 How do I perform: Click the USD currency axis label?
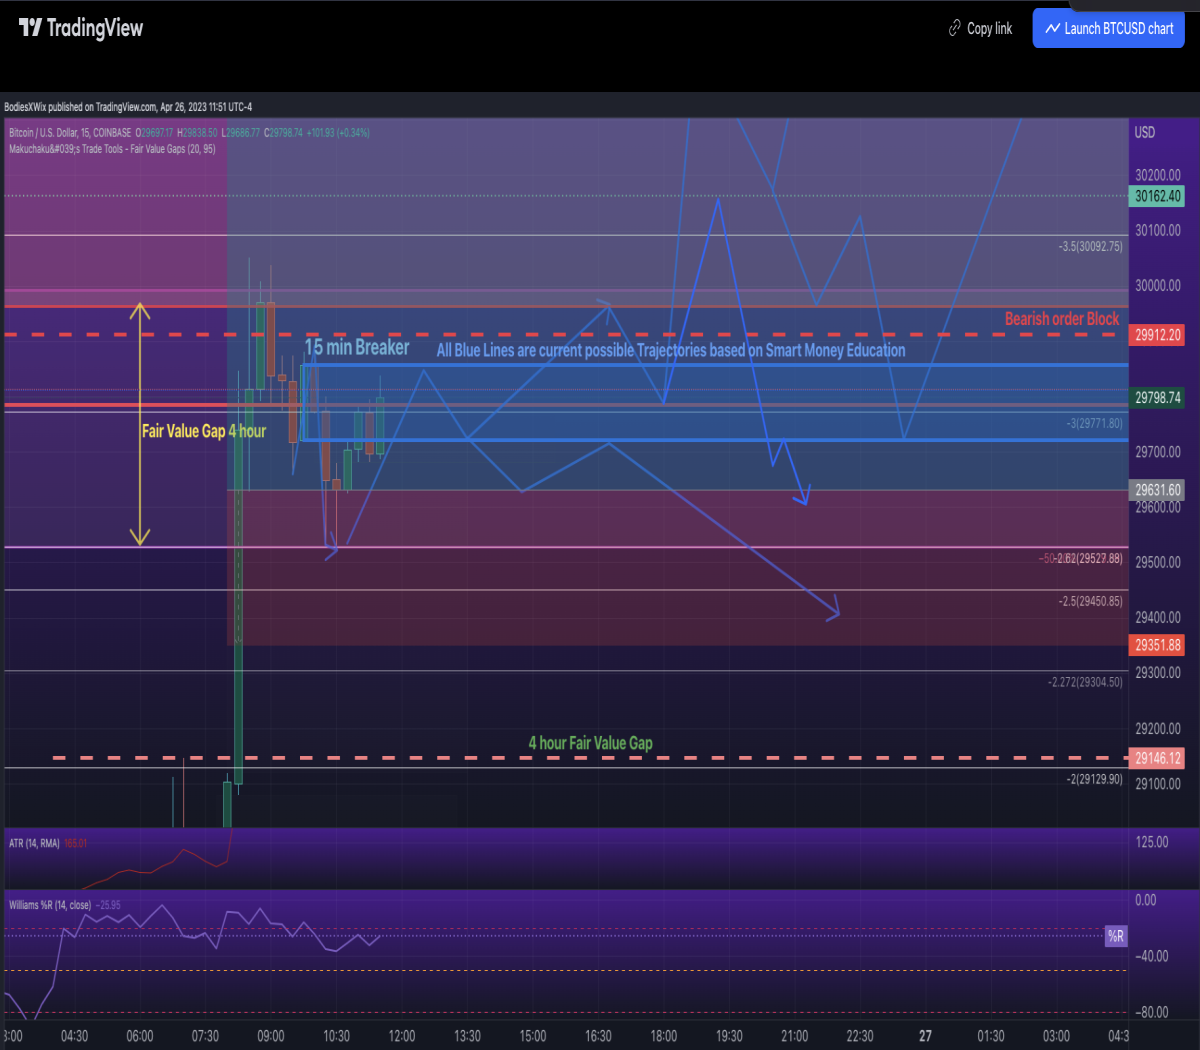click(x=1145, y=132)
